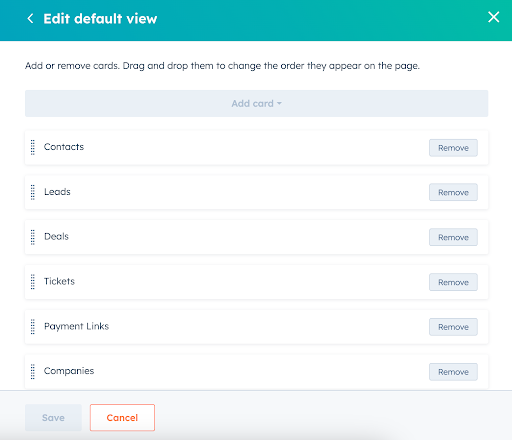
Task: Select the Payment Links card label
Action: 77,326
